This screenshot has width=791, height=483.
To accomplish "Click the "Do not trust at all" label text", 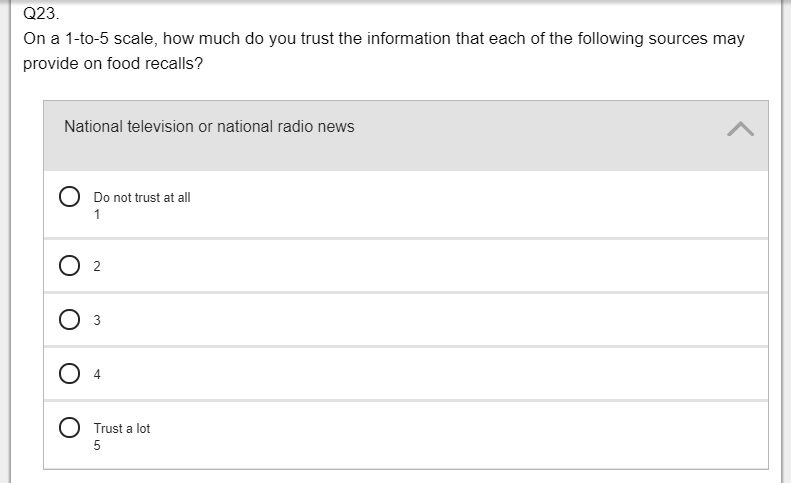I will pyautogui.click(x=142, y=198).
